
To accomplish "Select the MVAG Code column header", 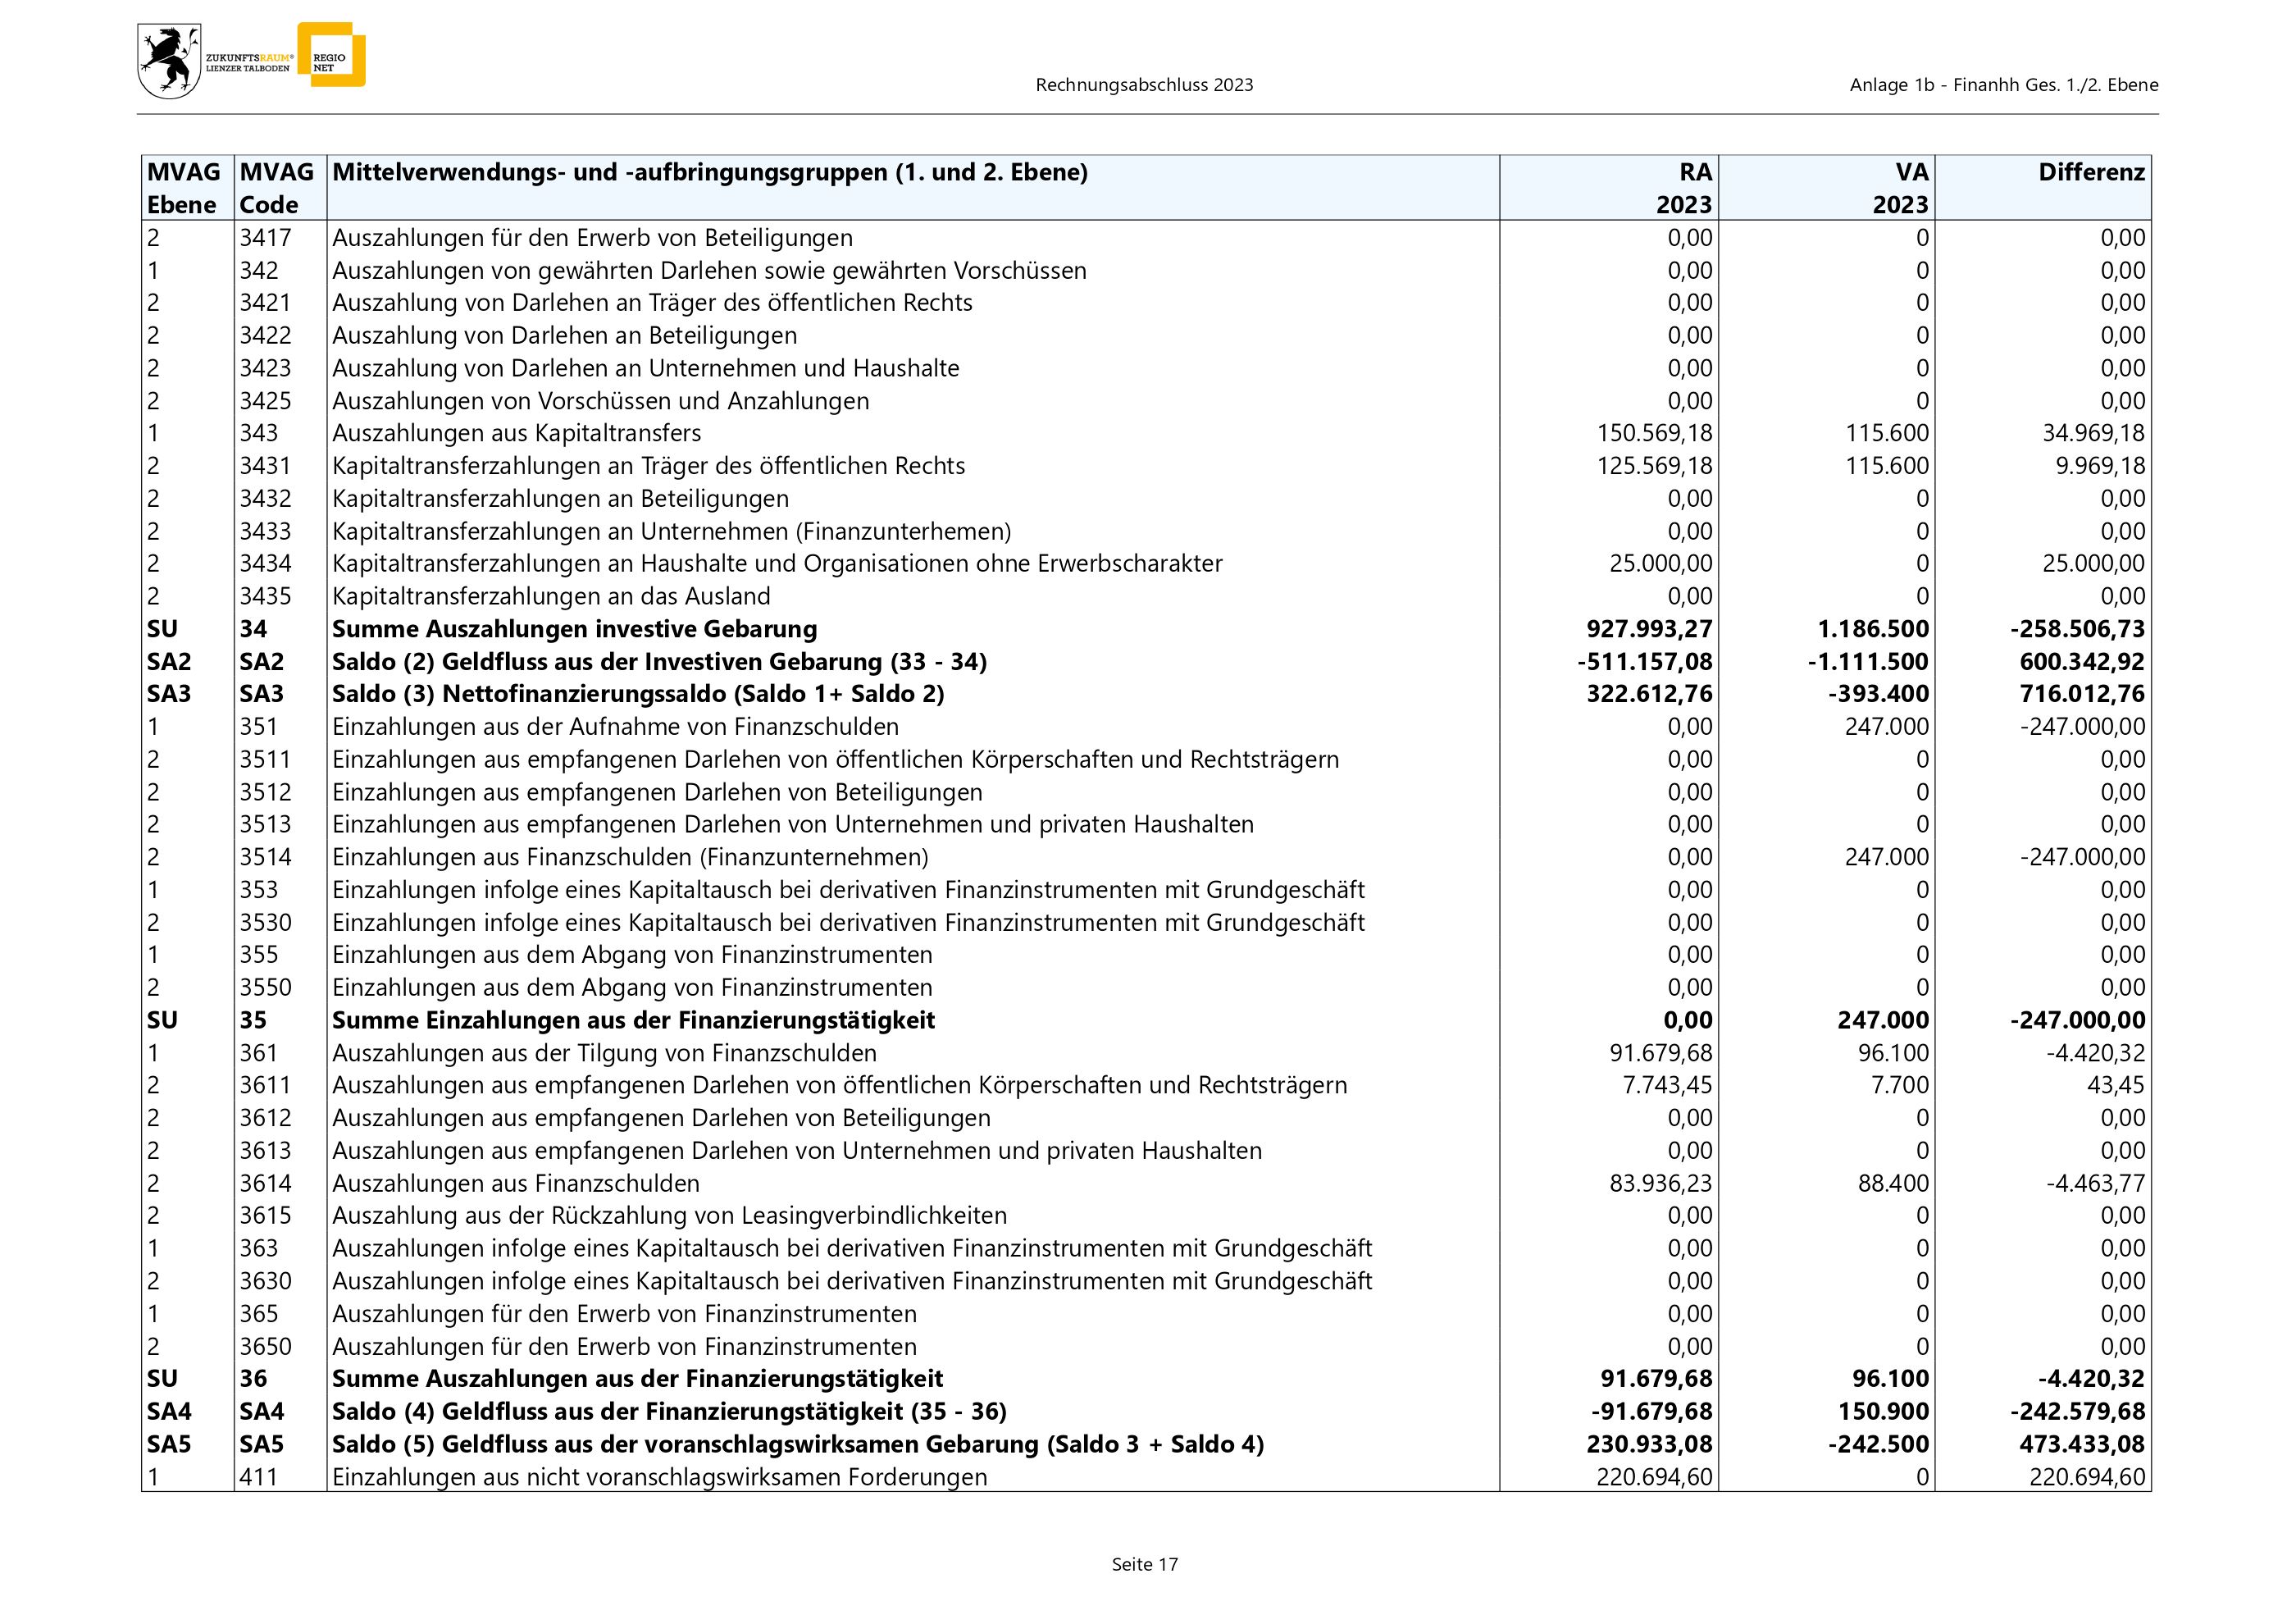I will tap(277, 188).
